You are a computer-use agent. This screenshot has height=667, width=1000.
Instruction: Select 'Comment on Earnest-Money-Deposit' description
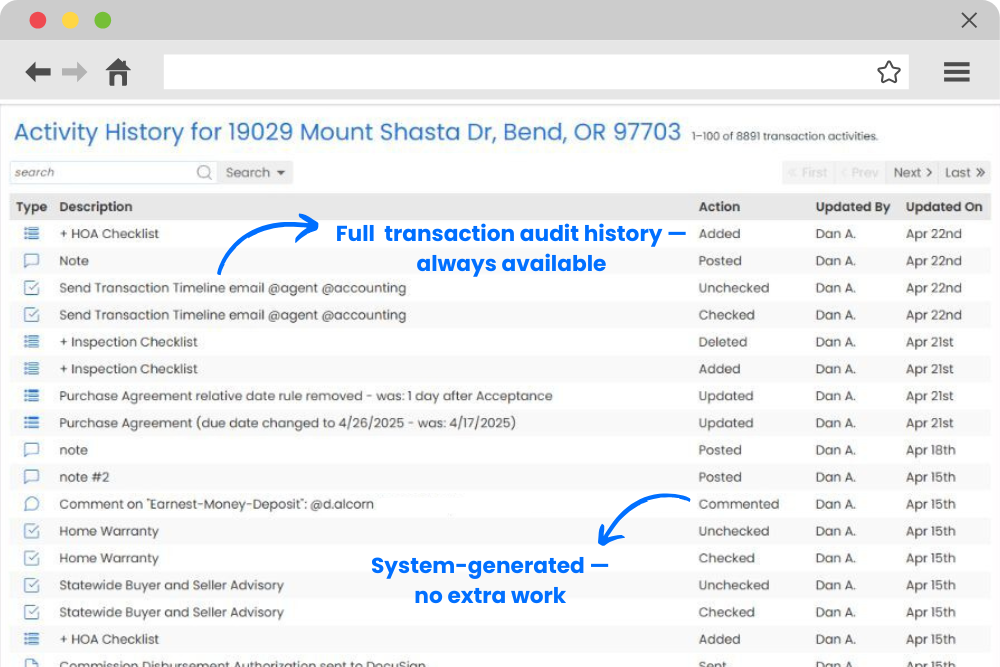click(216, 504)
